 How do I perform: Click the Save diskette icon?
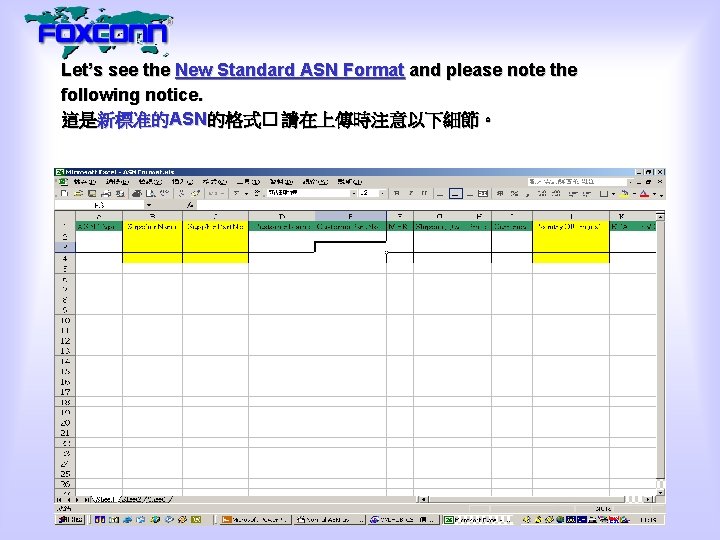(x=92, y=194)
